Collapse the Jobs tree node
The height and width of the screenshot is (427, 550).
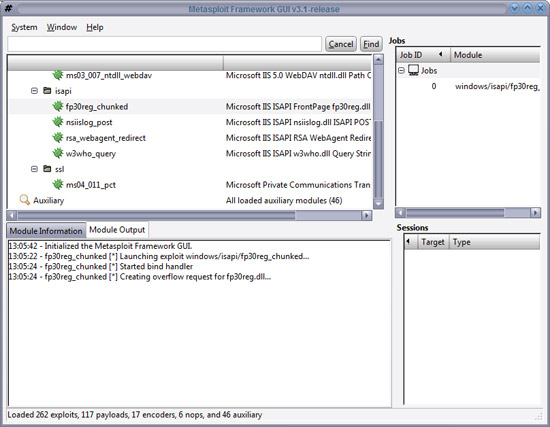(402, 71)
